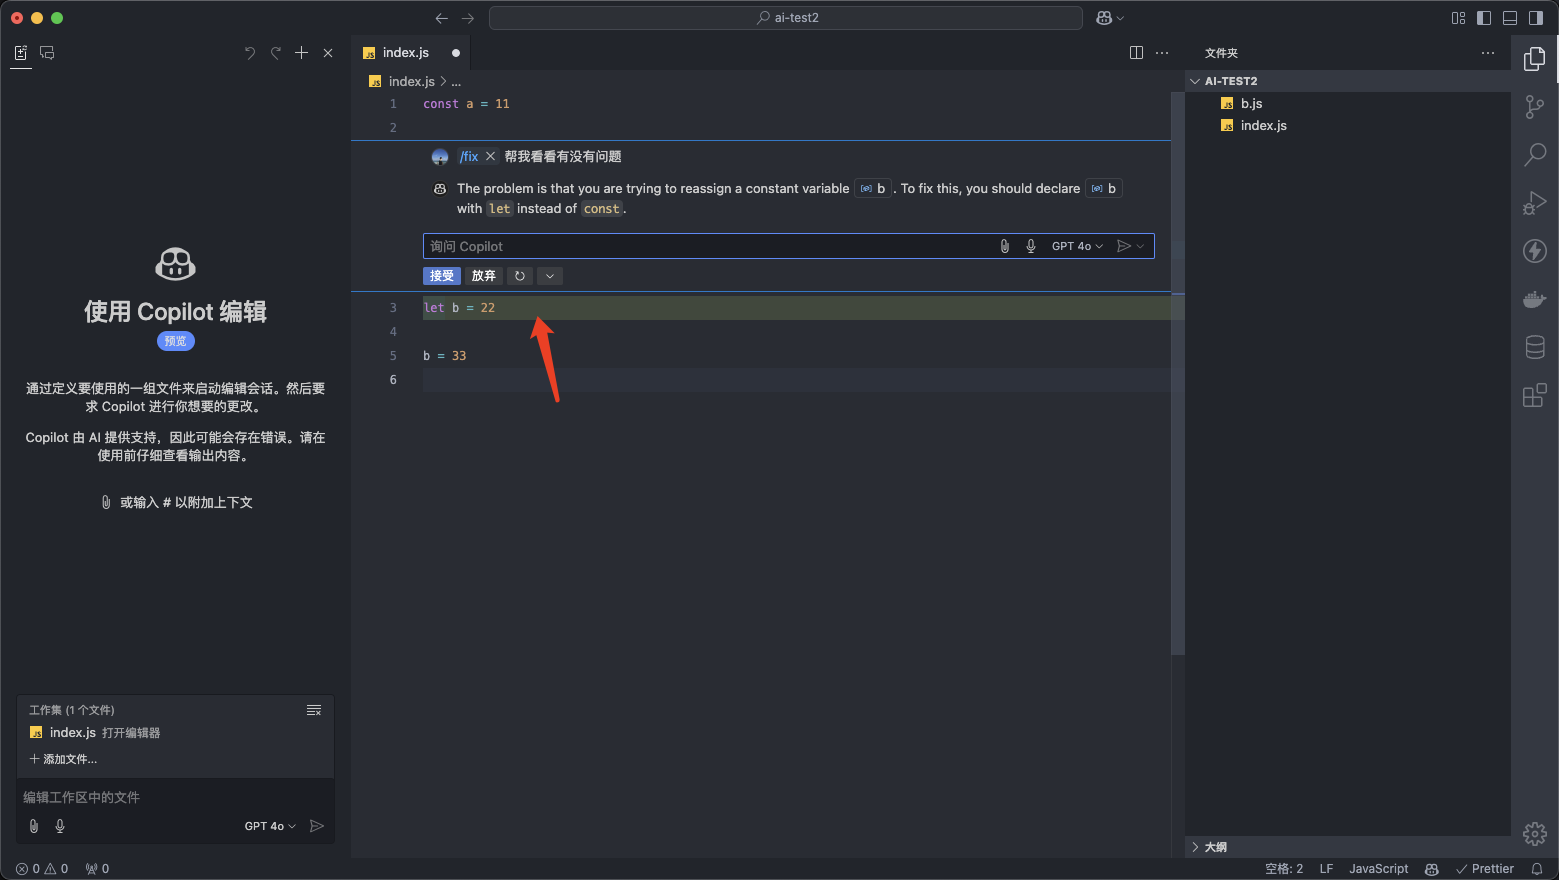Select JavaScript language mode
This screenshot has width=1559, height=880.
[x=1378, y=869]
